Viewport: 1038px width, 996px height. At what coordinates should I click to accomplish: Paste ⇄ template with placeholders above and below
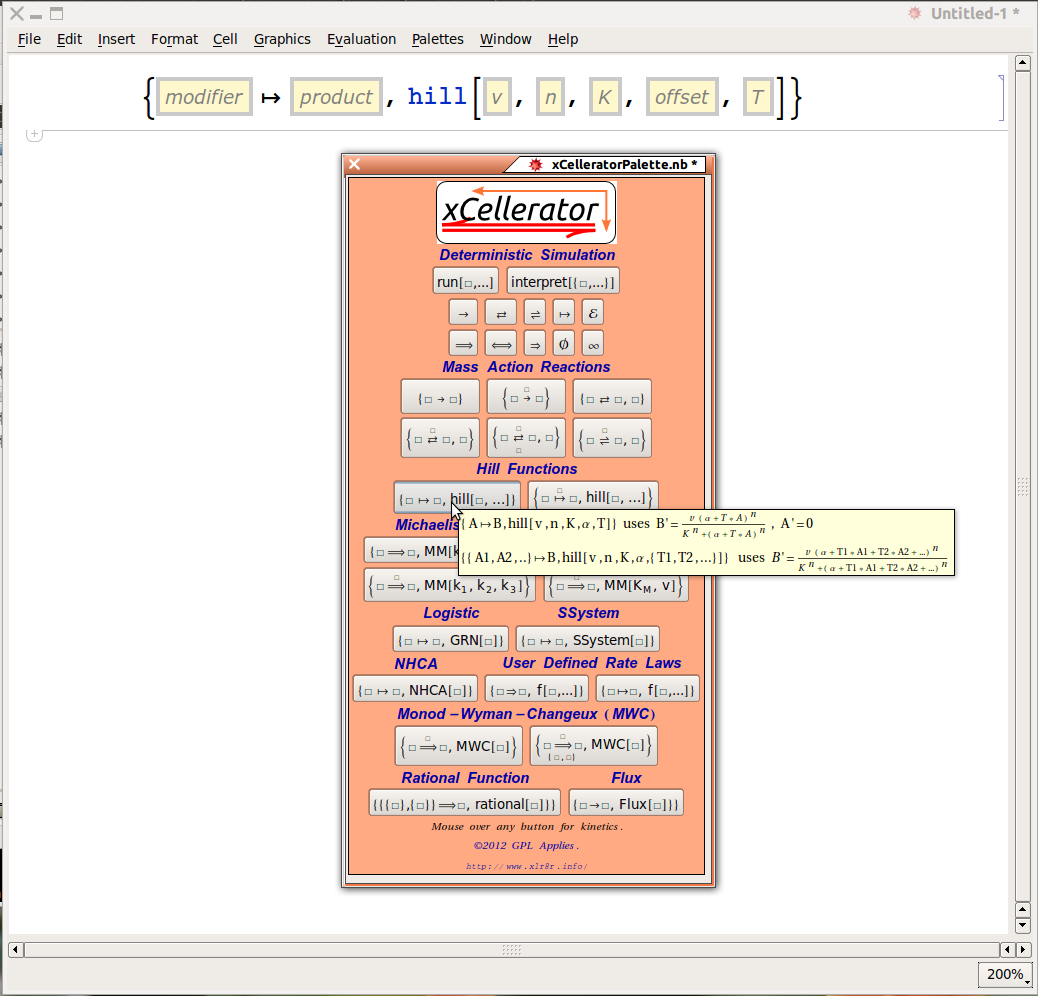tap(526, 438)
